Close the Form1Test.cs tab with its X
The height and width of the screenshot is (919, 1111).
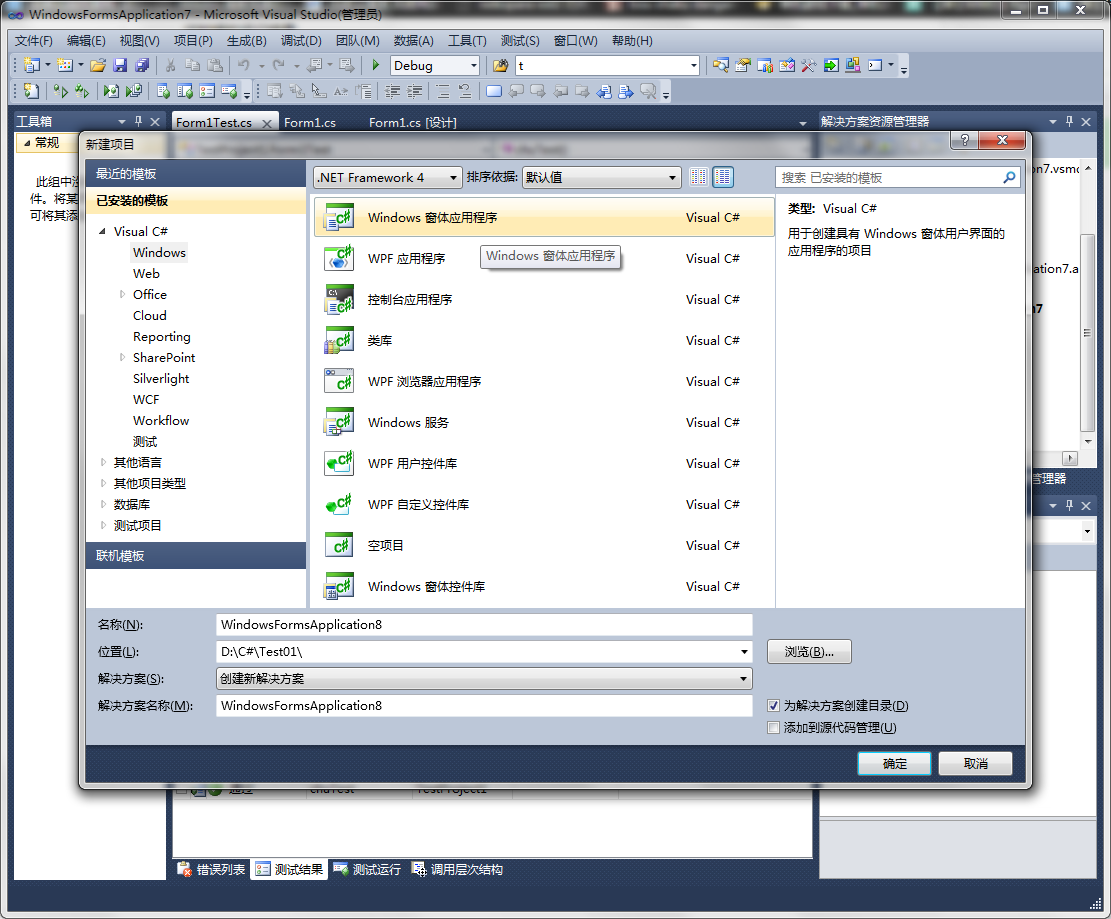click(x=266, y=123)
